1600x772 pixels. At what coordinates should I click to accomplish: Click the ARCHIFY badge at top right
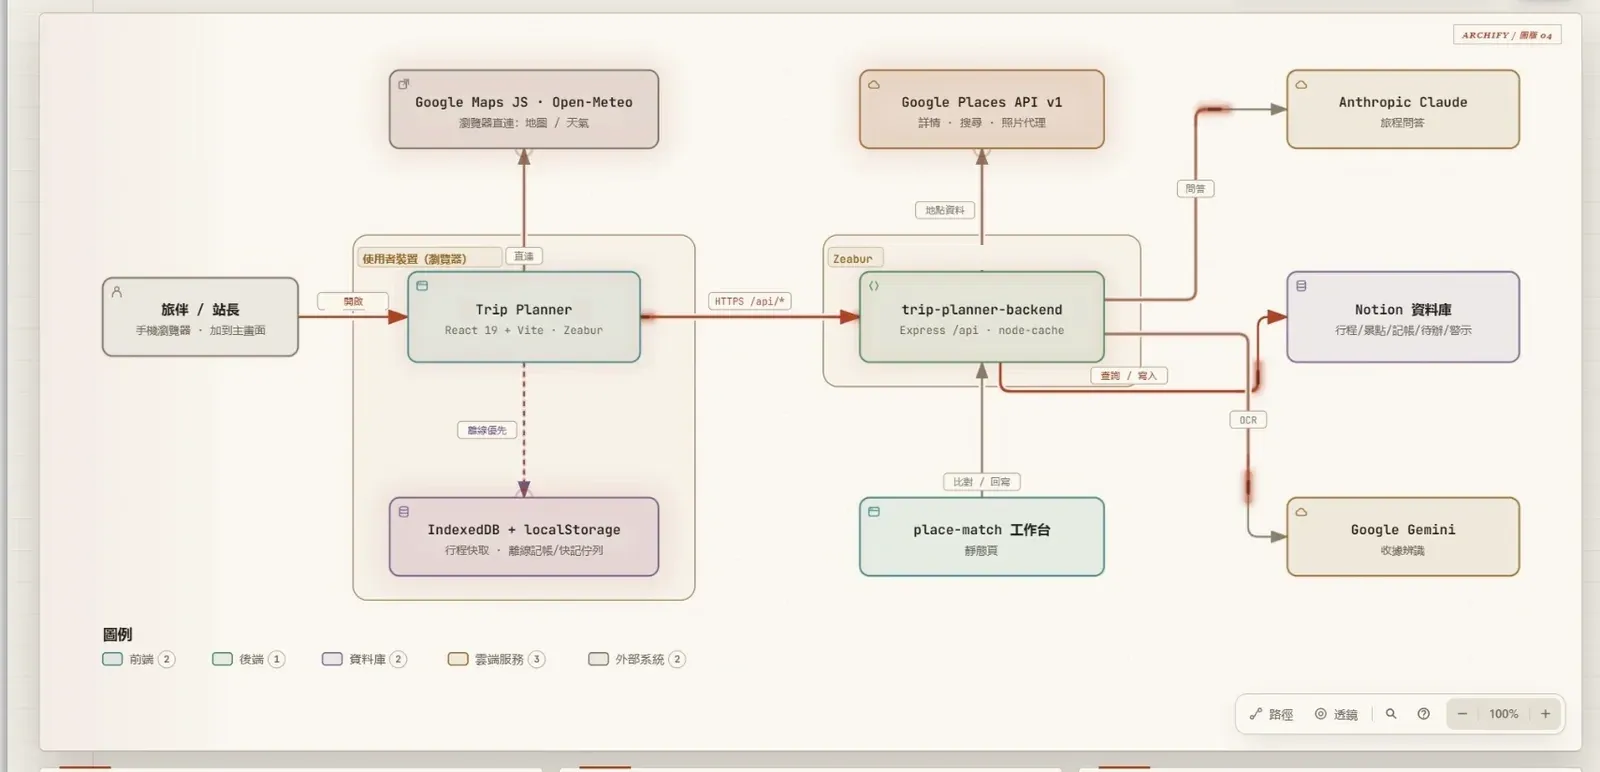point(1507,35)
